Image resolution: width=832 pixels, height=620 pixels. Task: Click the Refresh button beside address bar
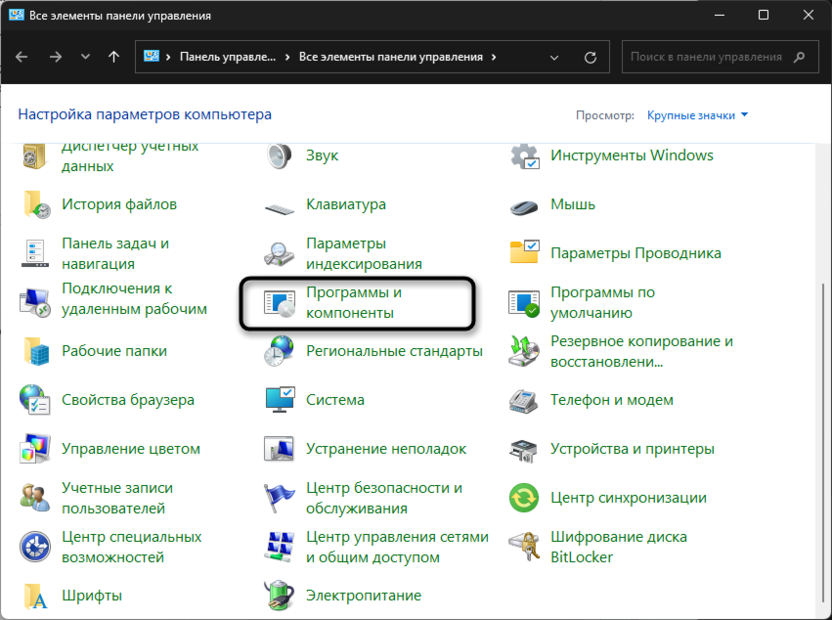pyautogui.click(x=590, y=57)
